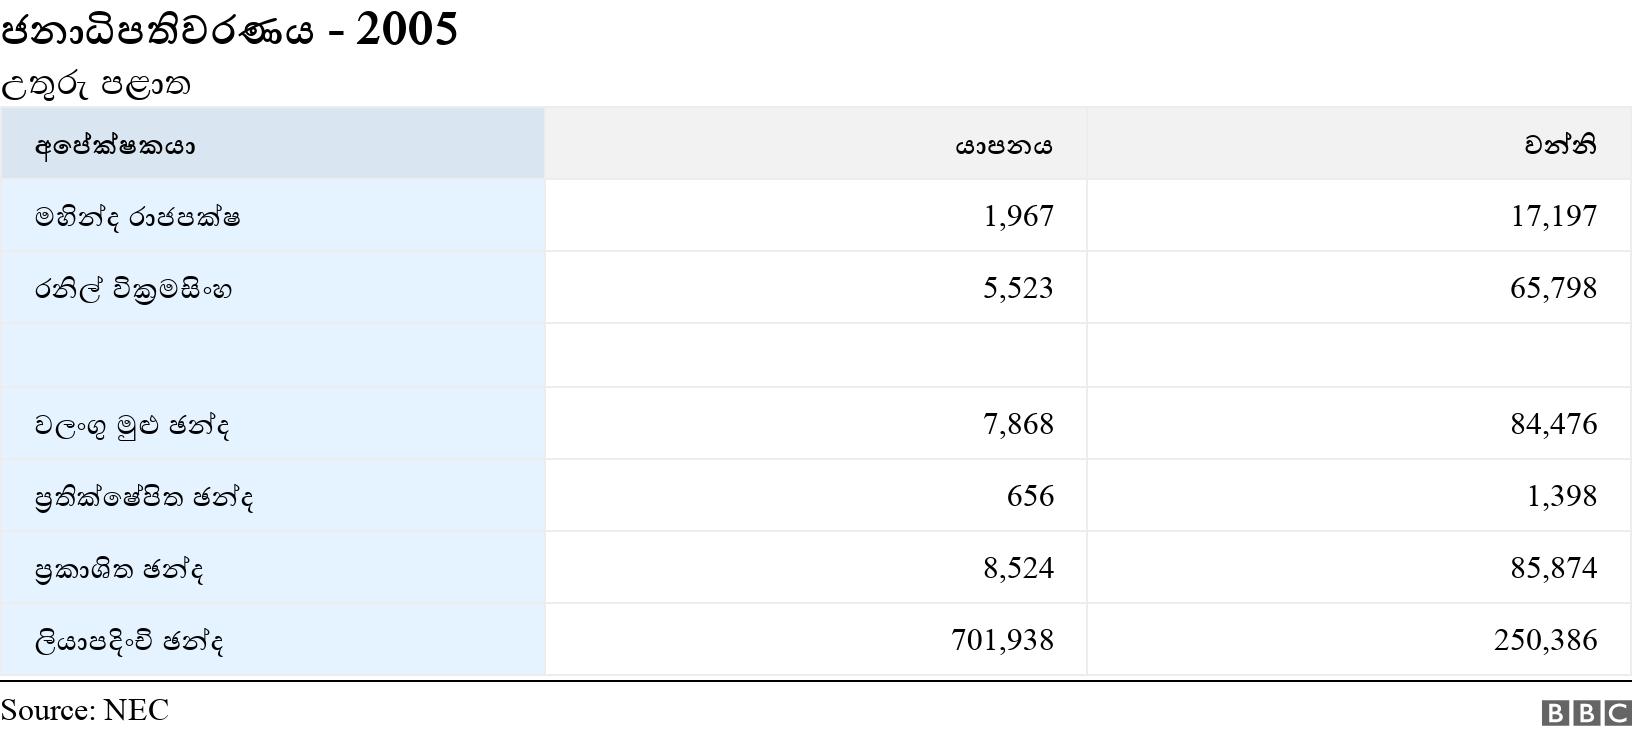The height and width of the screenshot is (736, 1632).
Task: Select the title ජනාධිපතිවරණය - 2005
Action: pos(229,29)
